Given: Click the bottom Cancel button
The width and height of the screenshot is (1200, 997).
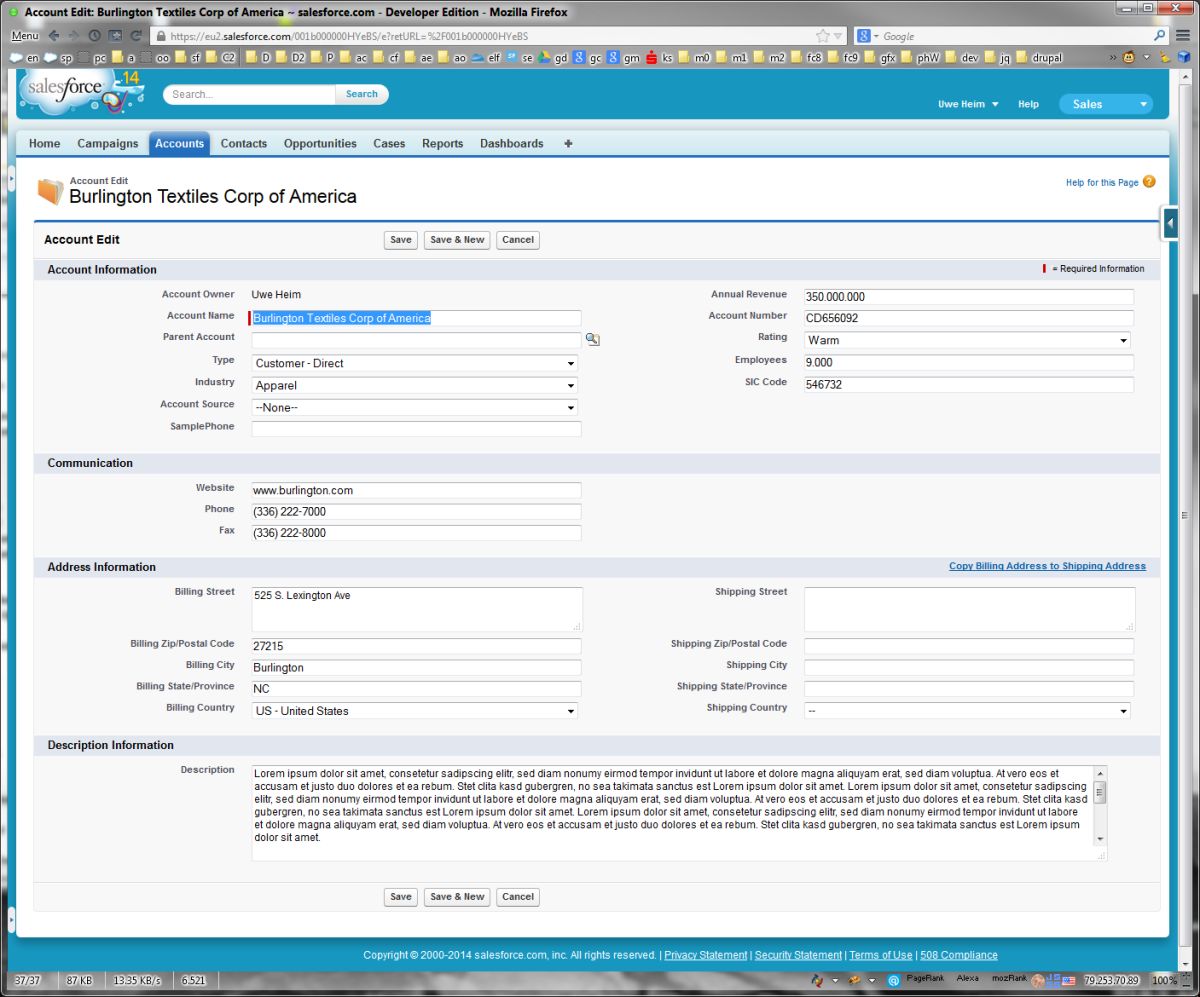Looking at the screenshot, I should tap(518, 897).
